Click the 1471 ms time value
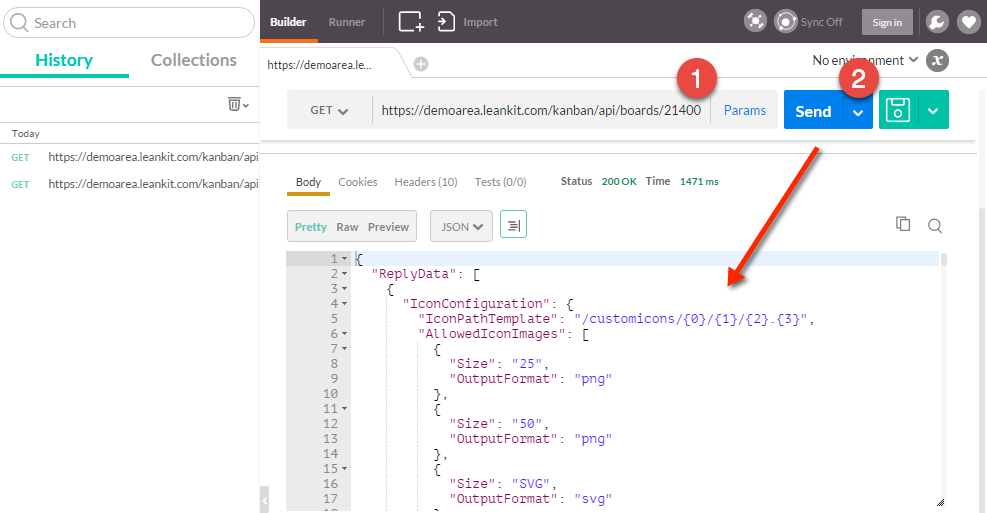This screenshot has width=987, height=513. [x=699, y=181]
